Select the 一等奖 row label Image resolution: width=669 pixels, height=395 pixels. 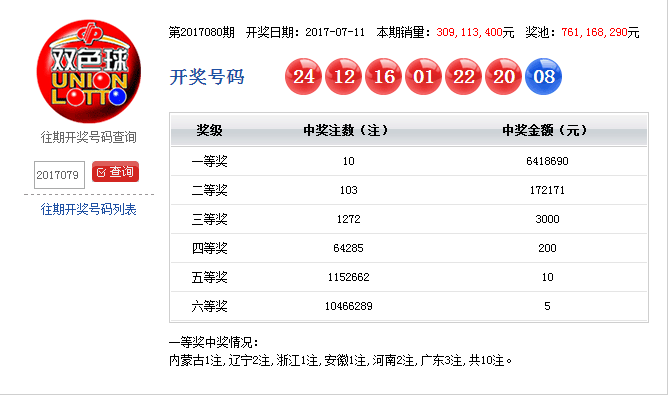pos(209,161)
